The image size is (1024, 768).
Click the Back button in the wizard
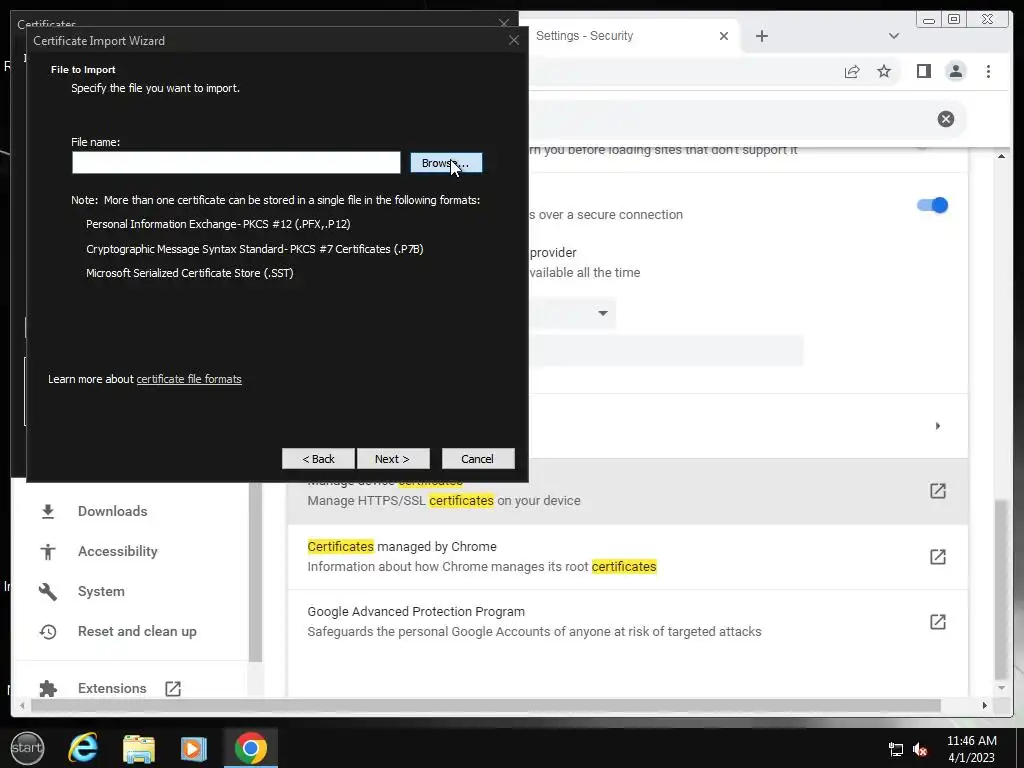pos(318,458)
